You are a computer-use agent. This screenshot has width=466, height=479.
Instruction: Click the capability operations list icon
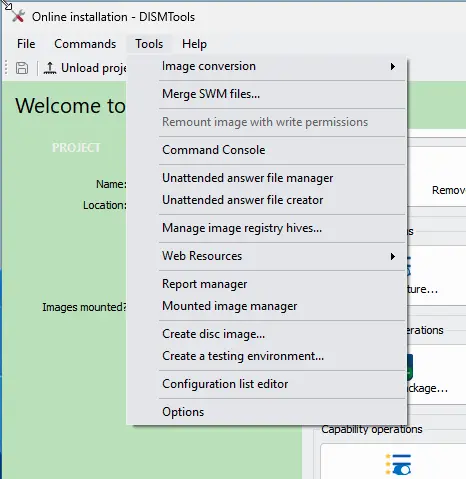tap(399, 464)
